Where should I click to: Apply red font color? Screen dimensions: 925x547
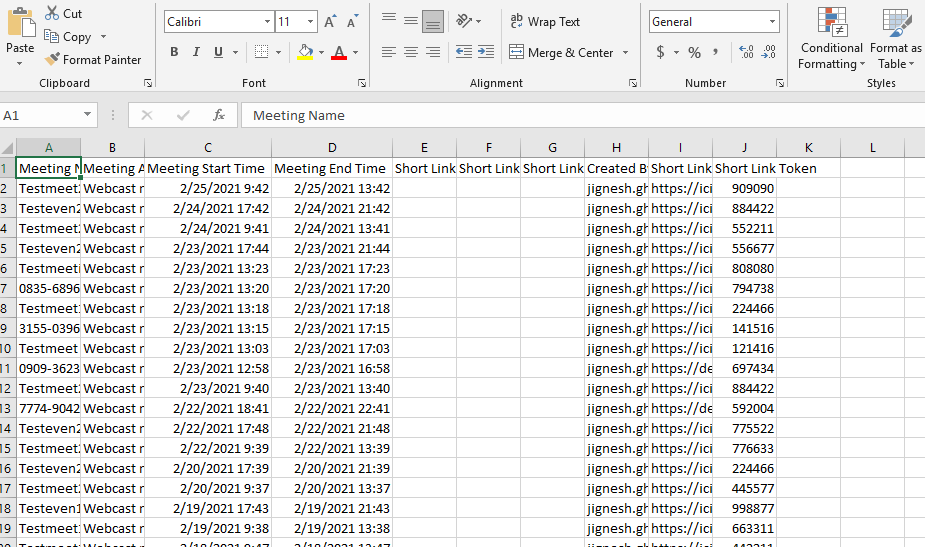coord(339,52)
